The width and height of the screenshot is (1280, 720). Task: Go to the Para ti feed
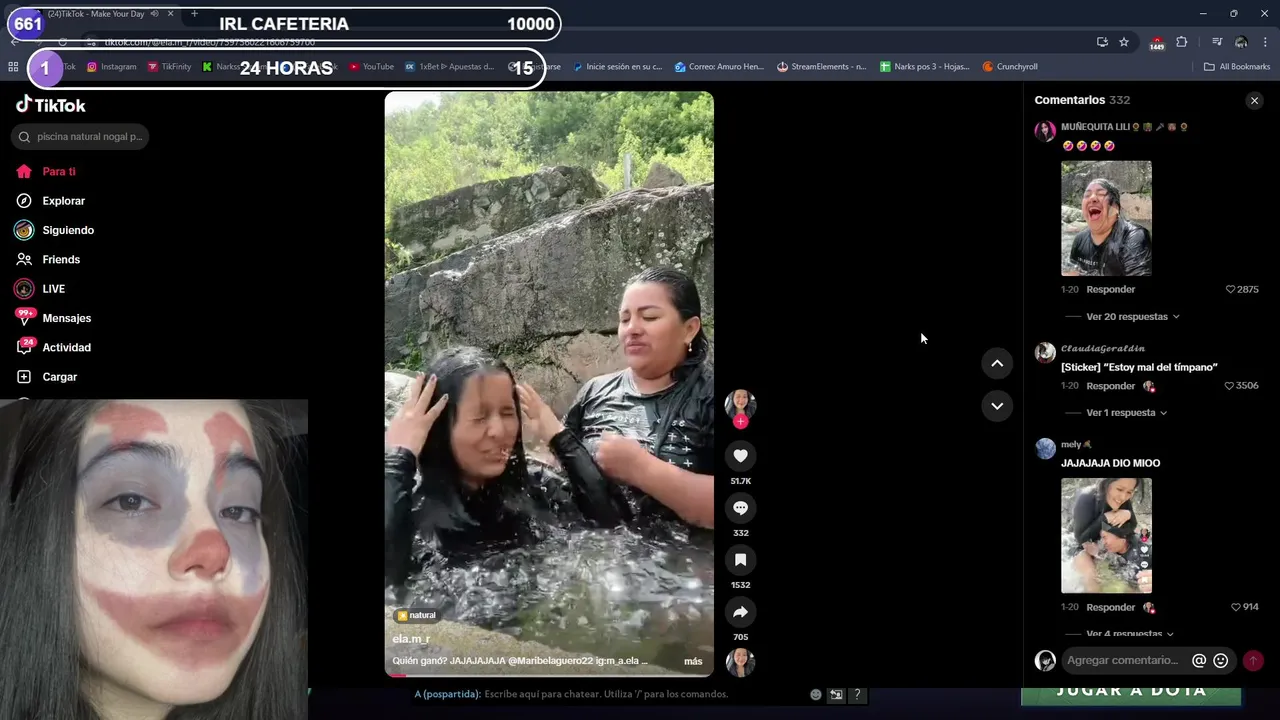[x=46, y=172]
